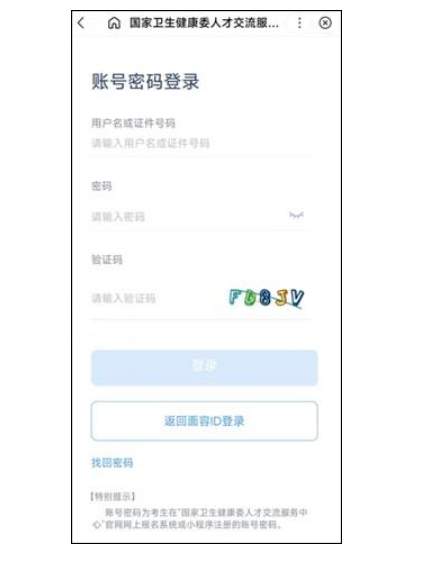Refresh the FD8JV captcha image

coord(266,298)
